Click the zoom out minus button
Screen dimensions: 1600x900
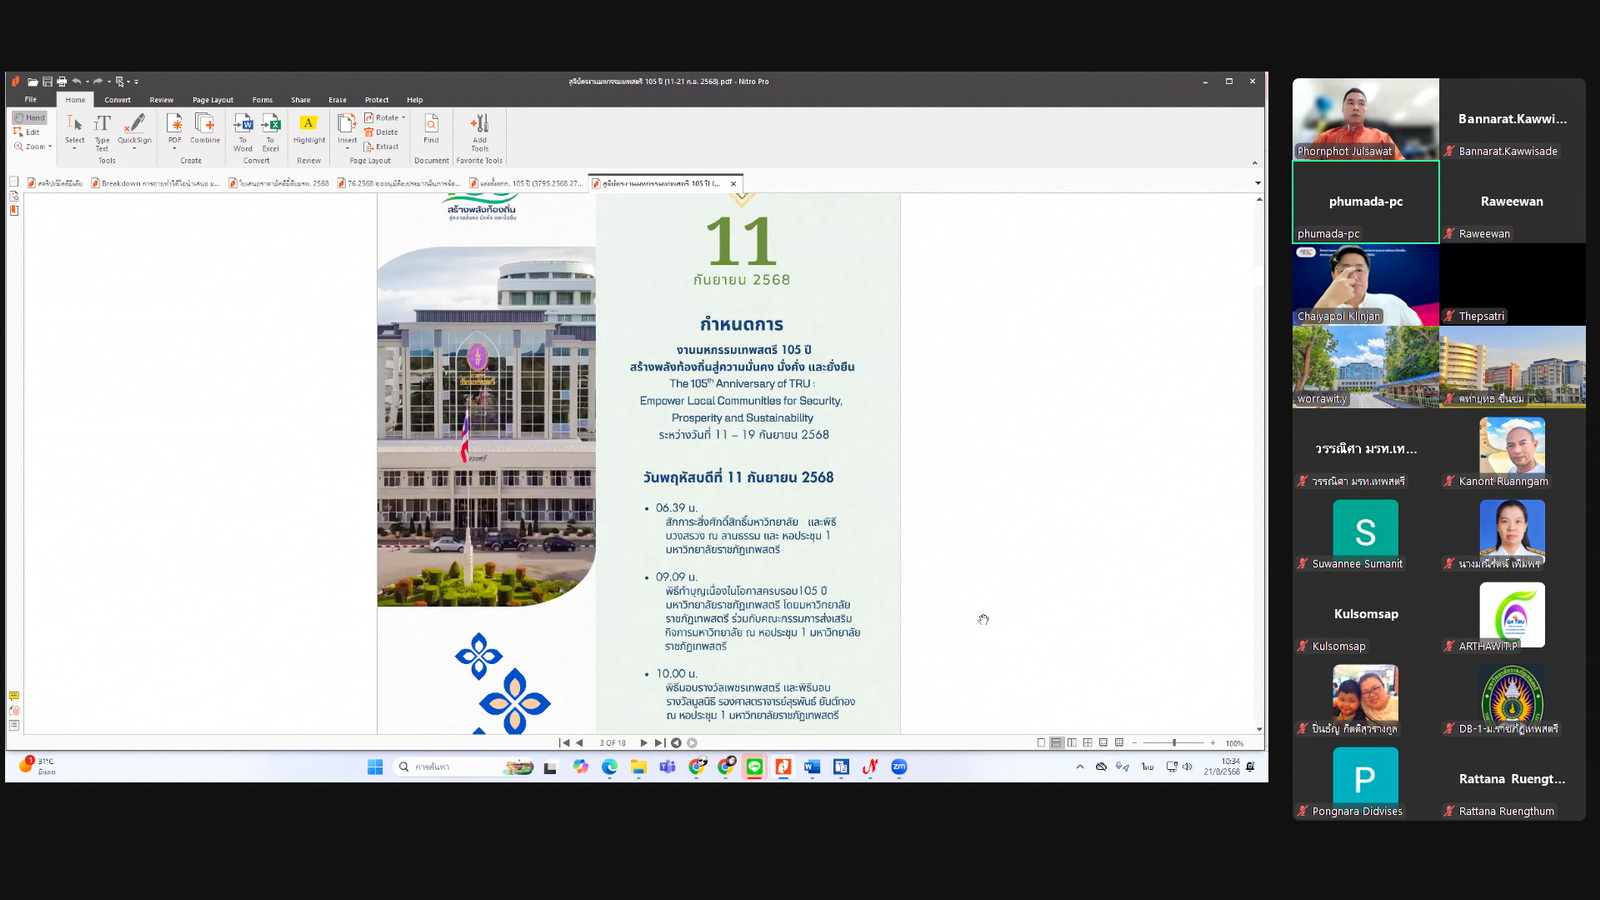point(1134,743)
